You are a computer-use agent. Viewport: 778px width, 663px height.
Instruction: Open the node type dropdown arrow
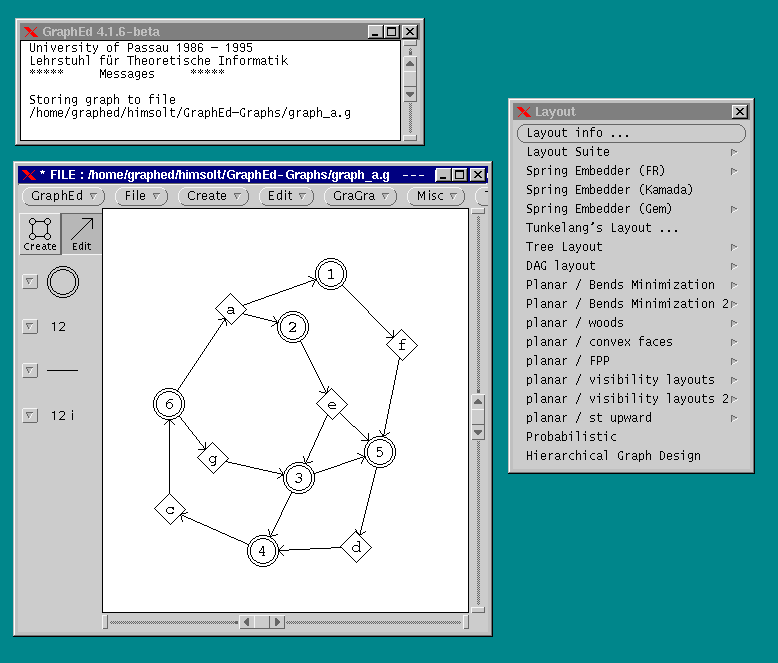click(30, 282)
